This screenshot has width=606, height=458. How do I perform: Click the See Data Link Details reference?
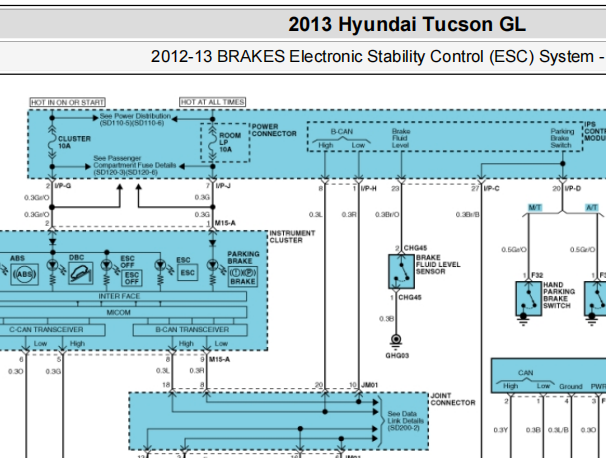[x=405, y=421]
